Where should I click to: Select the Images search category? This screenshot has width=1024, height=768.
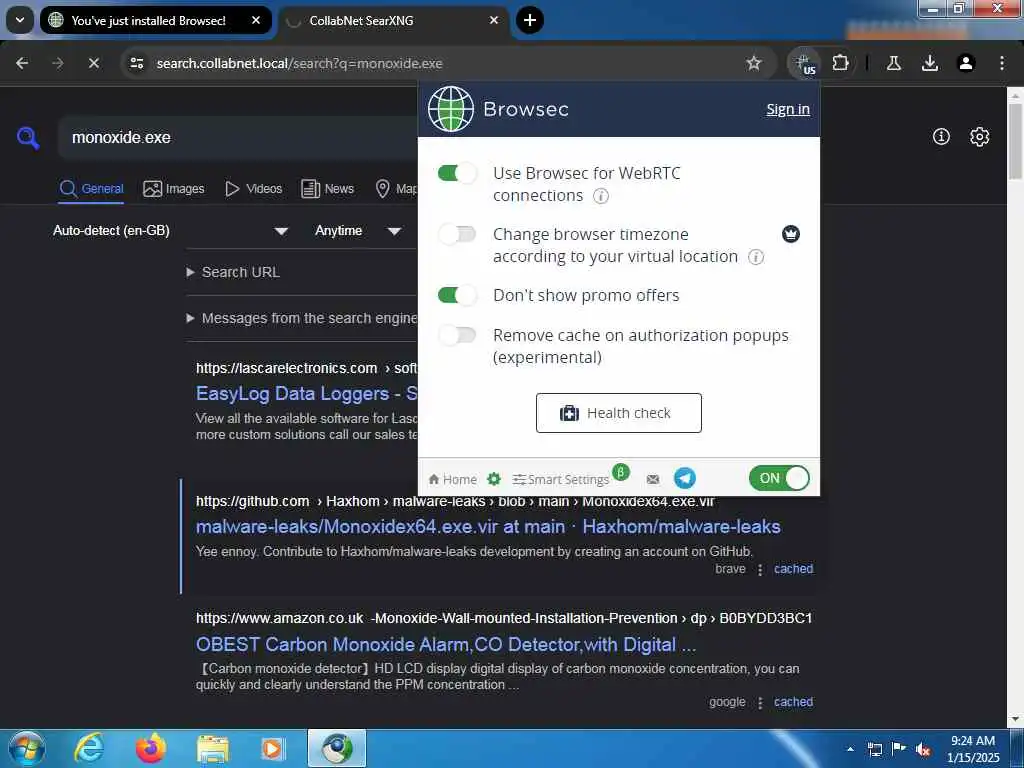point(174,189)
